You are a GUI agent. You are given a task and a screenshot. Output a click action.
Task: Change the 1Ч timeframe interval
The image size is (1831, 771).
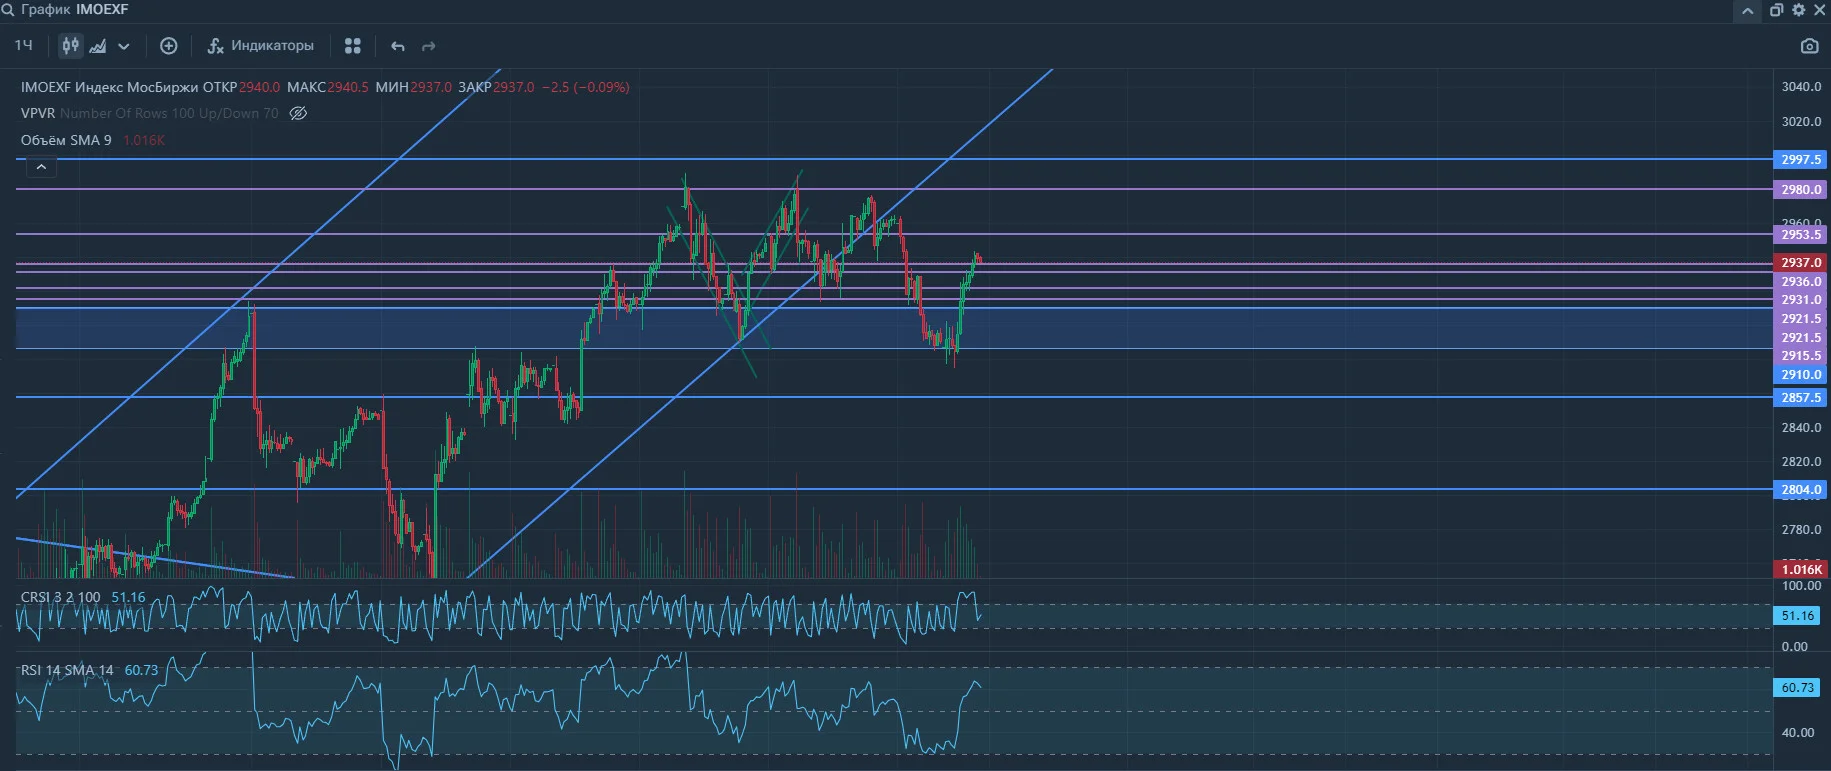pyautogui.click(x=24, y=46)
